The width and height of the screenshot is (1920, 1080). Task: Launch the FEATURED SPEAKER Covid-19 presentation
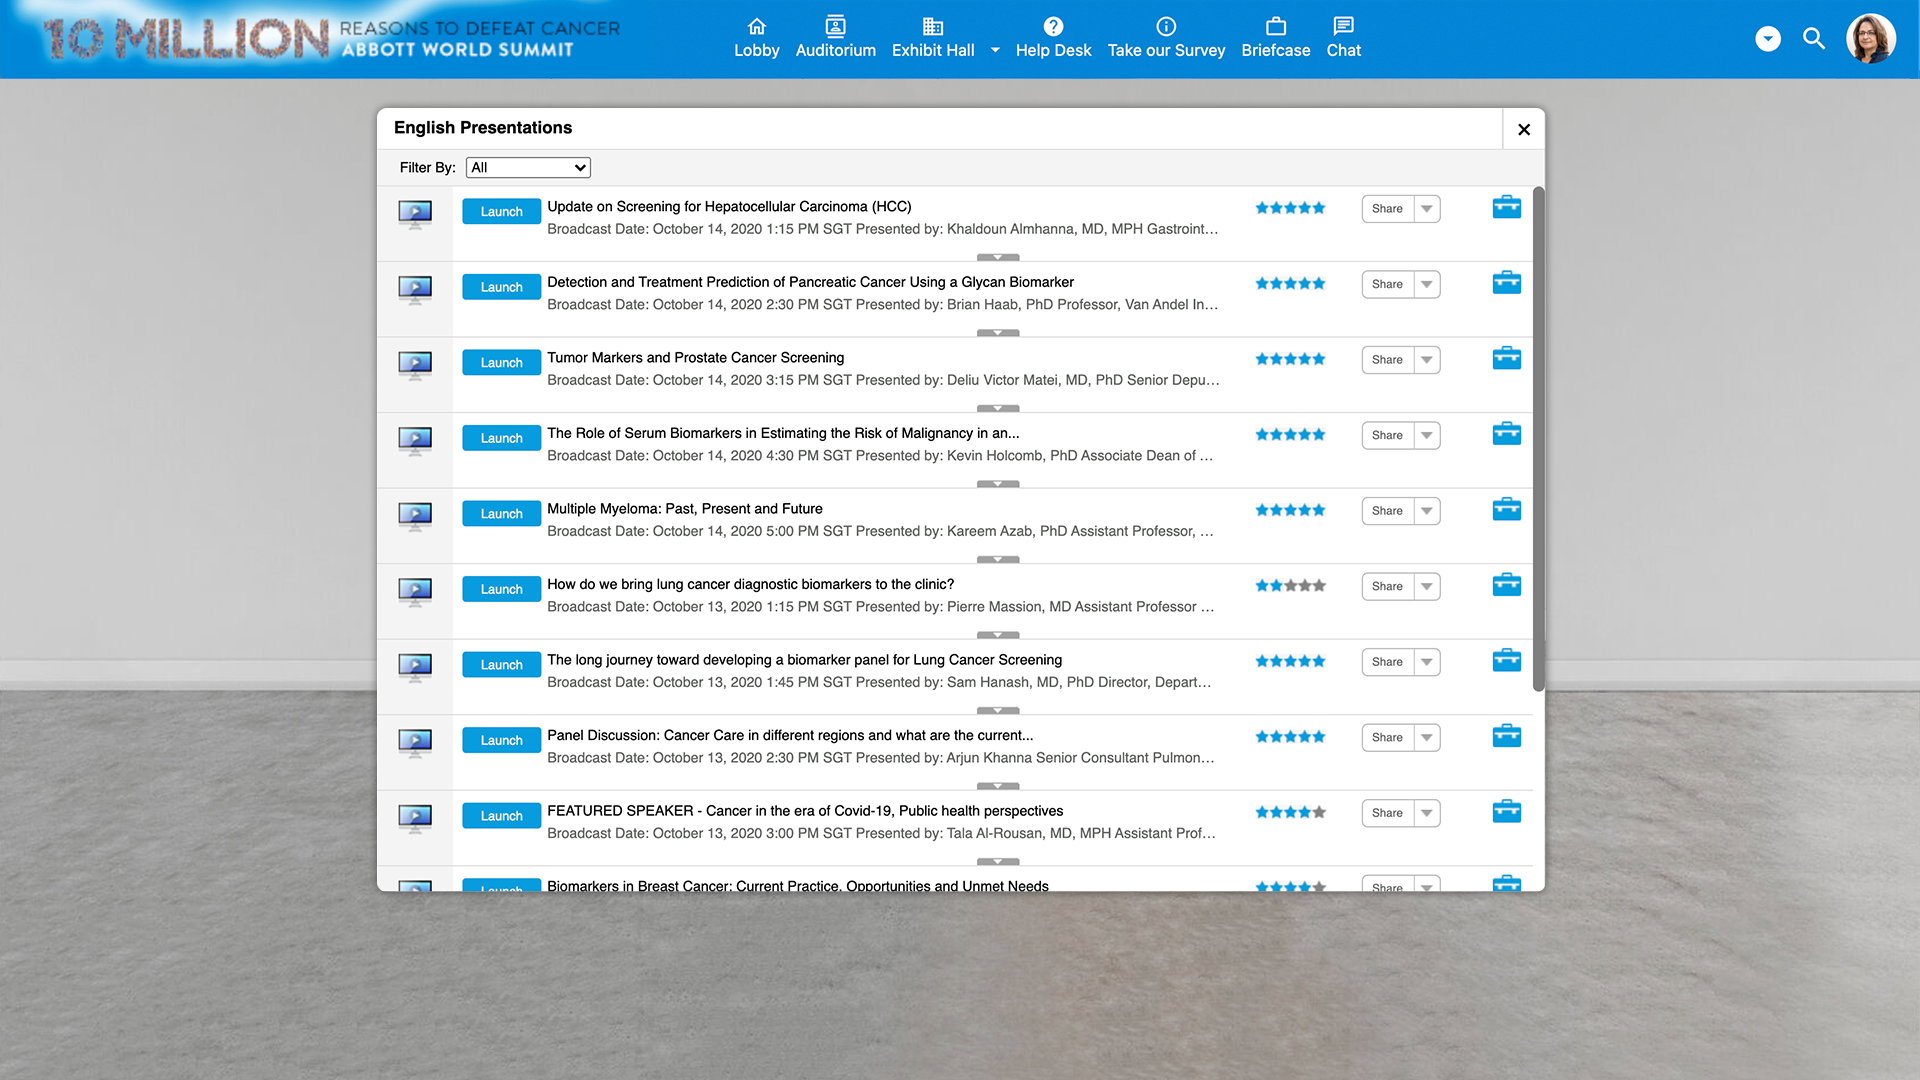tap(501, 815)
